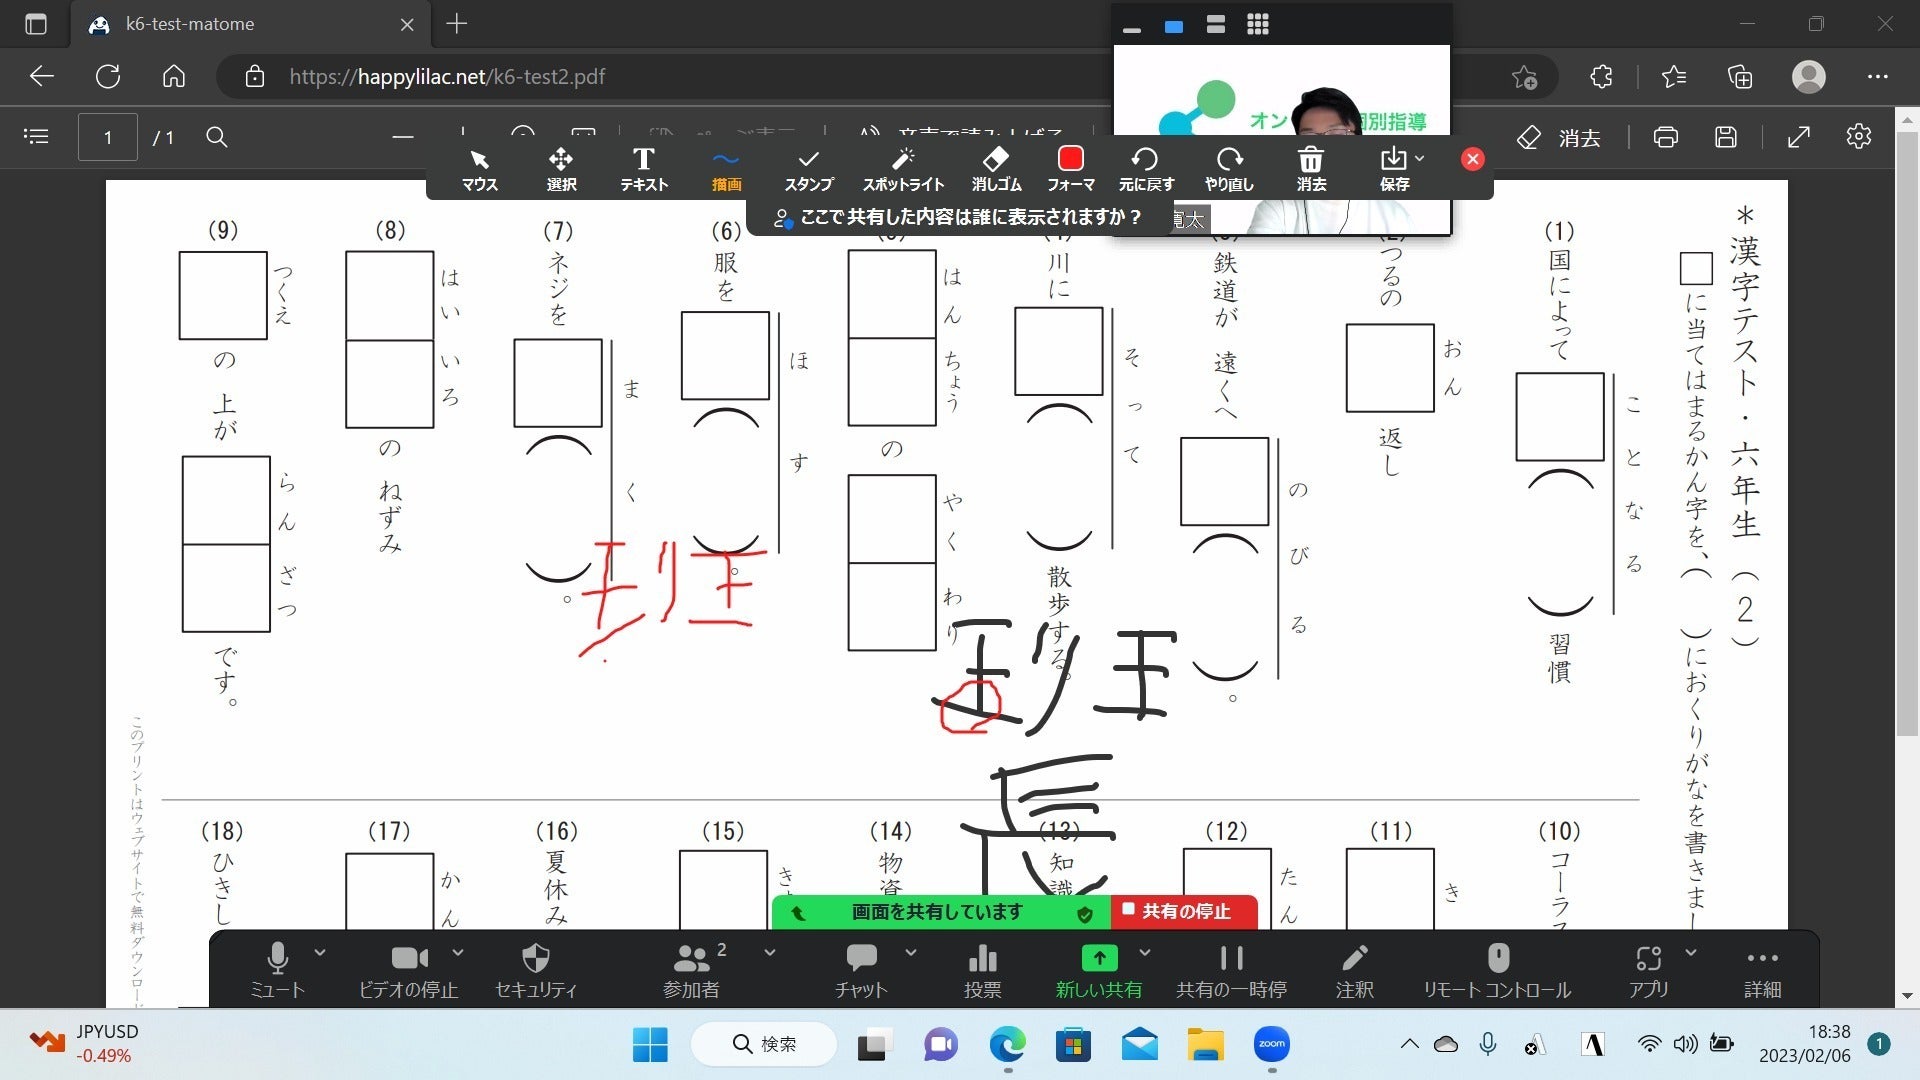Open the セキュリティ menu
Viewport: 1920px width, 1080px height.
pos(536,970)
